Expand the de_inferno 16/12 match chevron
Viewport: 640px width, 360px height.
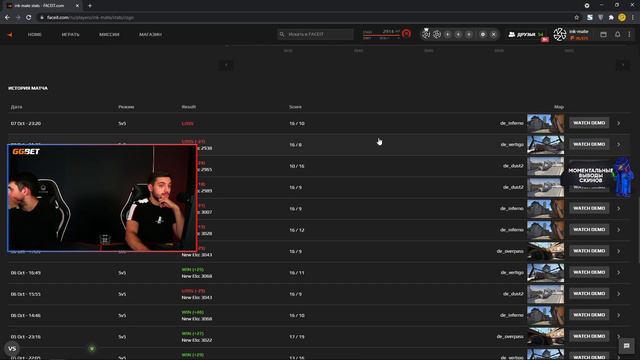click(x=619, y=230)
